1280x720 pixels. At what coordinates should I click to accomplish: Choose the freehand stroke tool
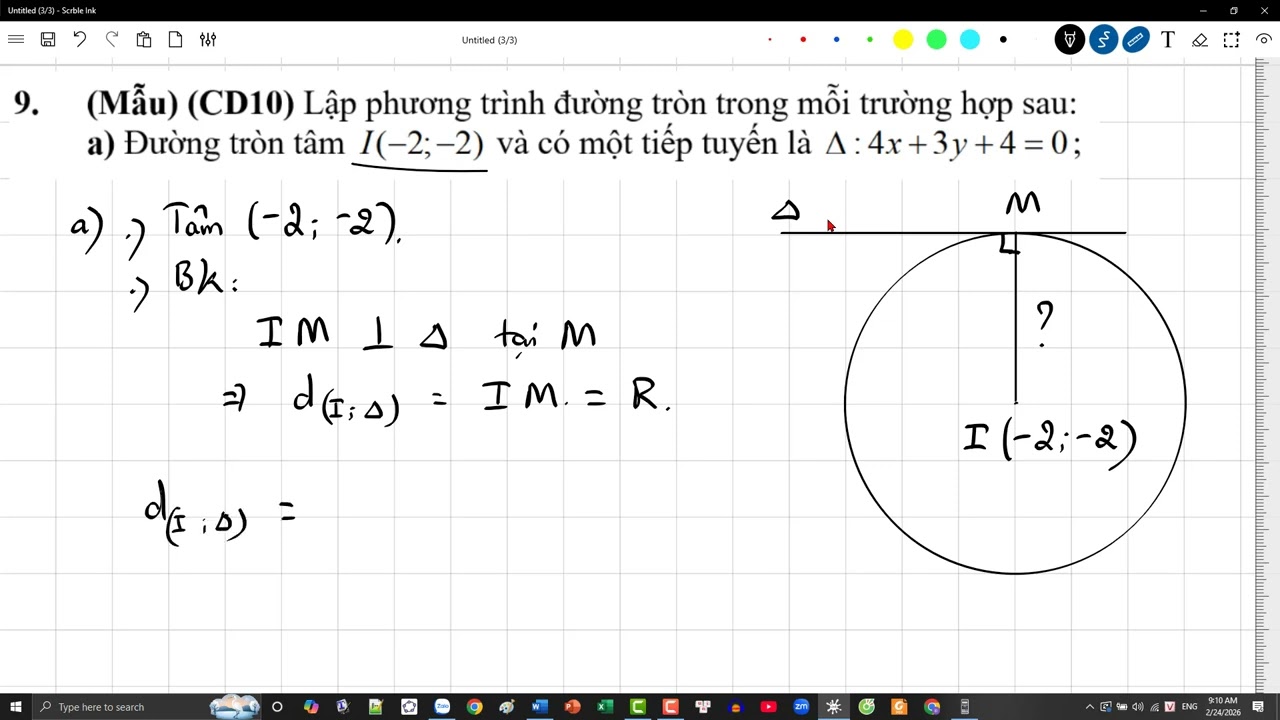pos(1103,40)
